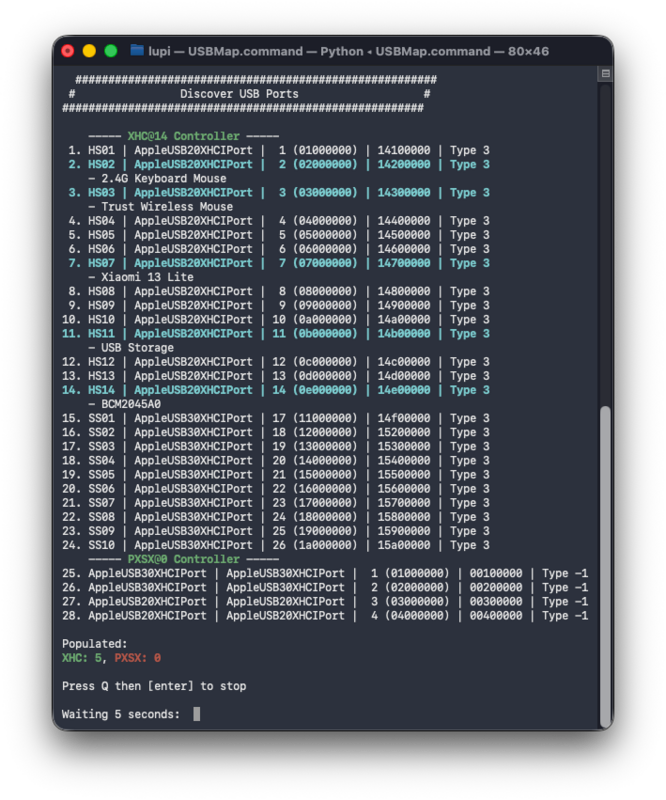Click the SS08 port row
The height and width of the screenshot is (800, 666).
tap(276, 517)
